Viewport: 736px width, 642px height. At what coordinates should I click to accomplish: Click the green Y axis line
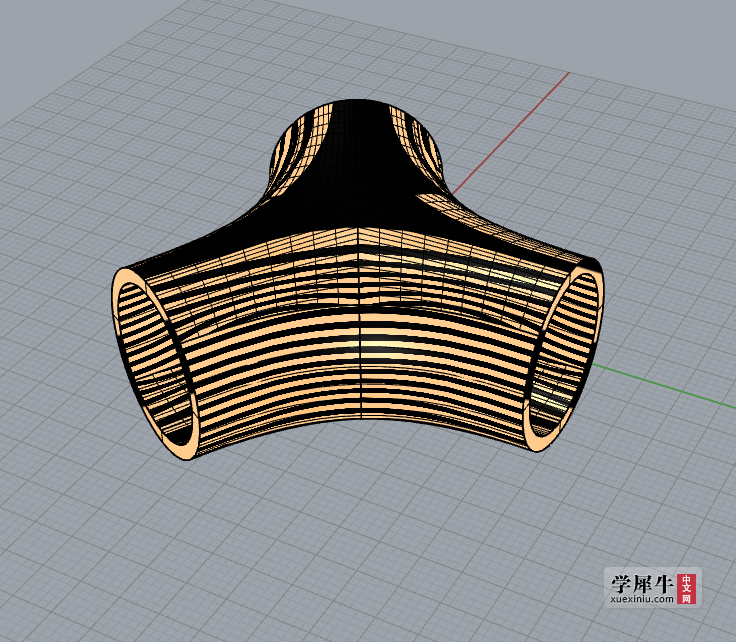click(663, 385)
